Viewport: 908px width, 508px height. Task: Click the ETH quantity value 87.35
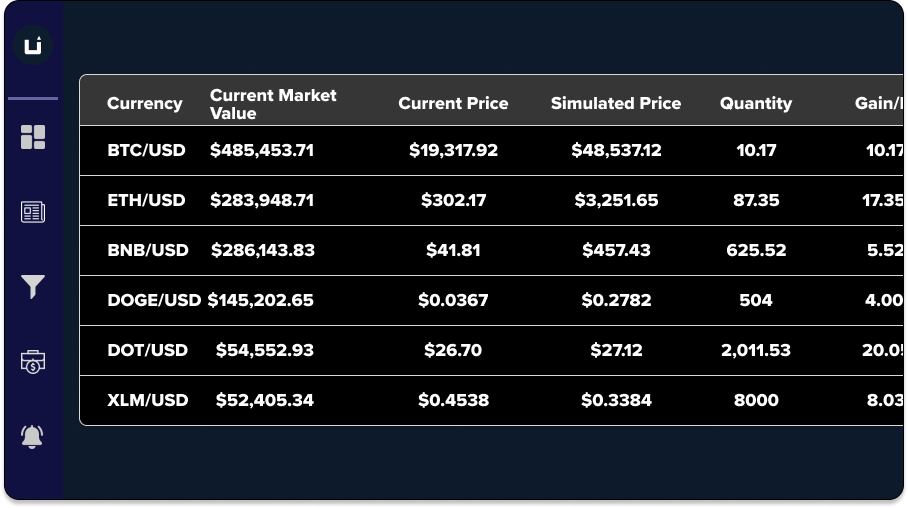click(756, 200)
